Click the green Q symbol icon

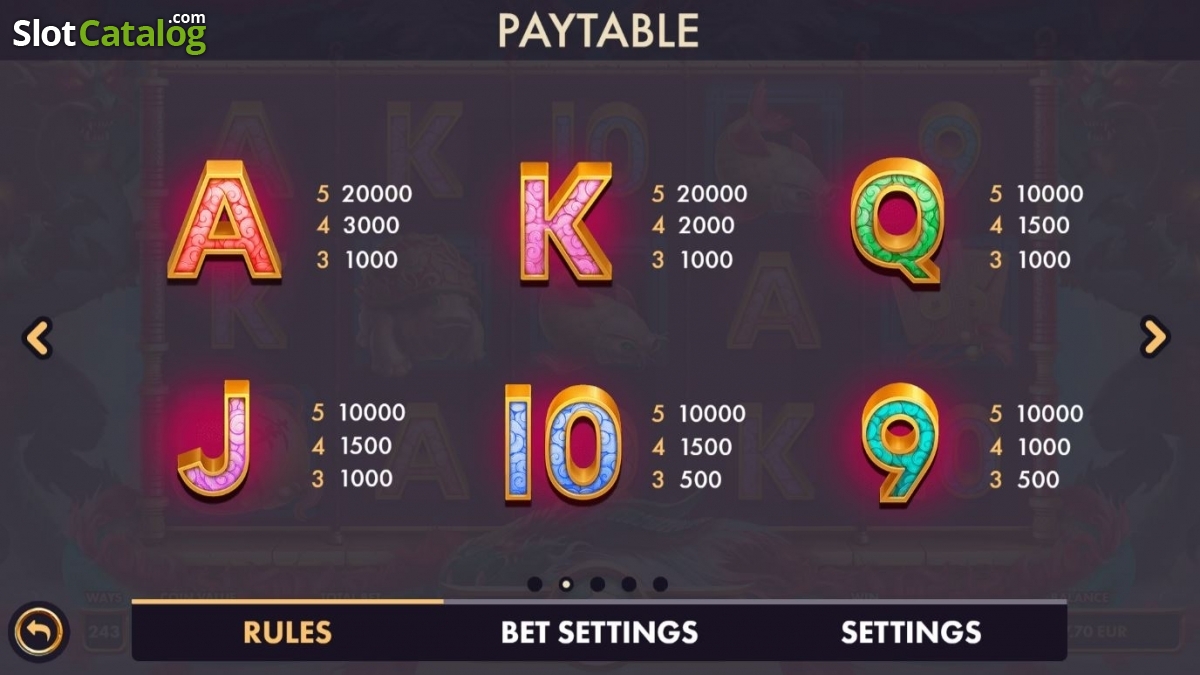click(899, 222)
